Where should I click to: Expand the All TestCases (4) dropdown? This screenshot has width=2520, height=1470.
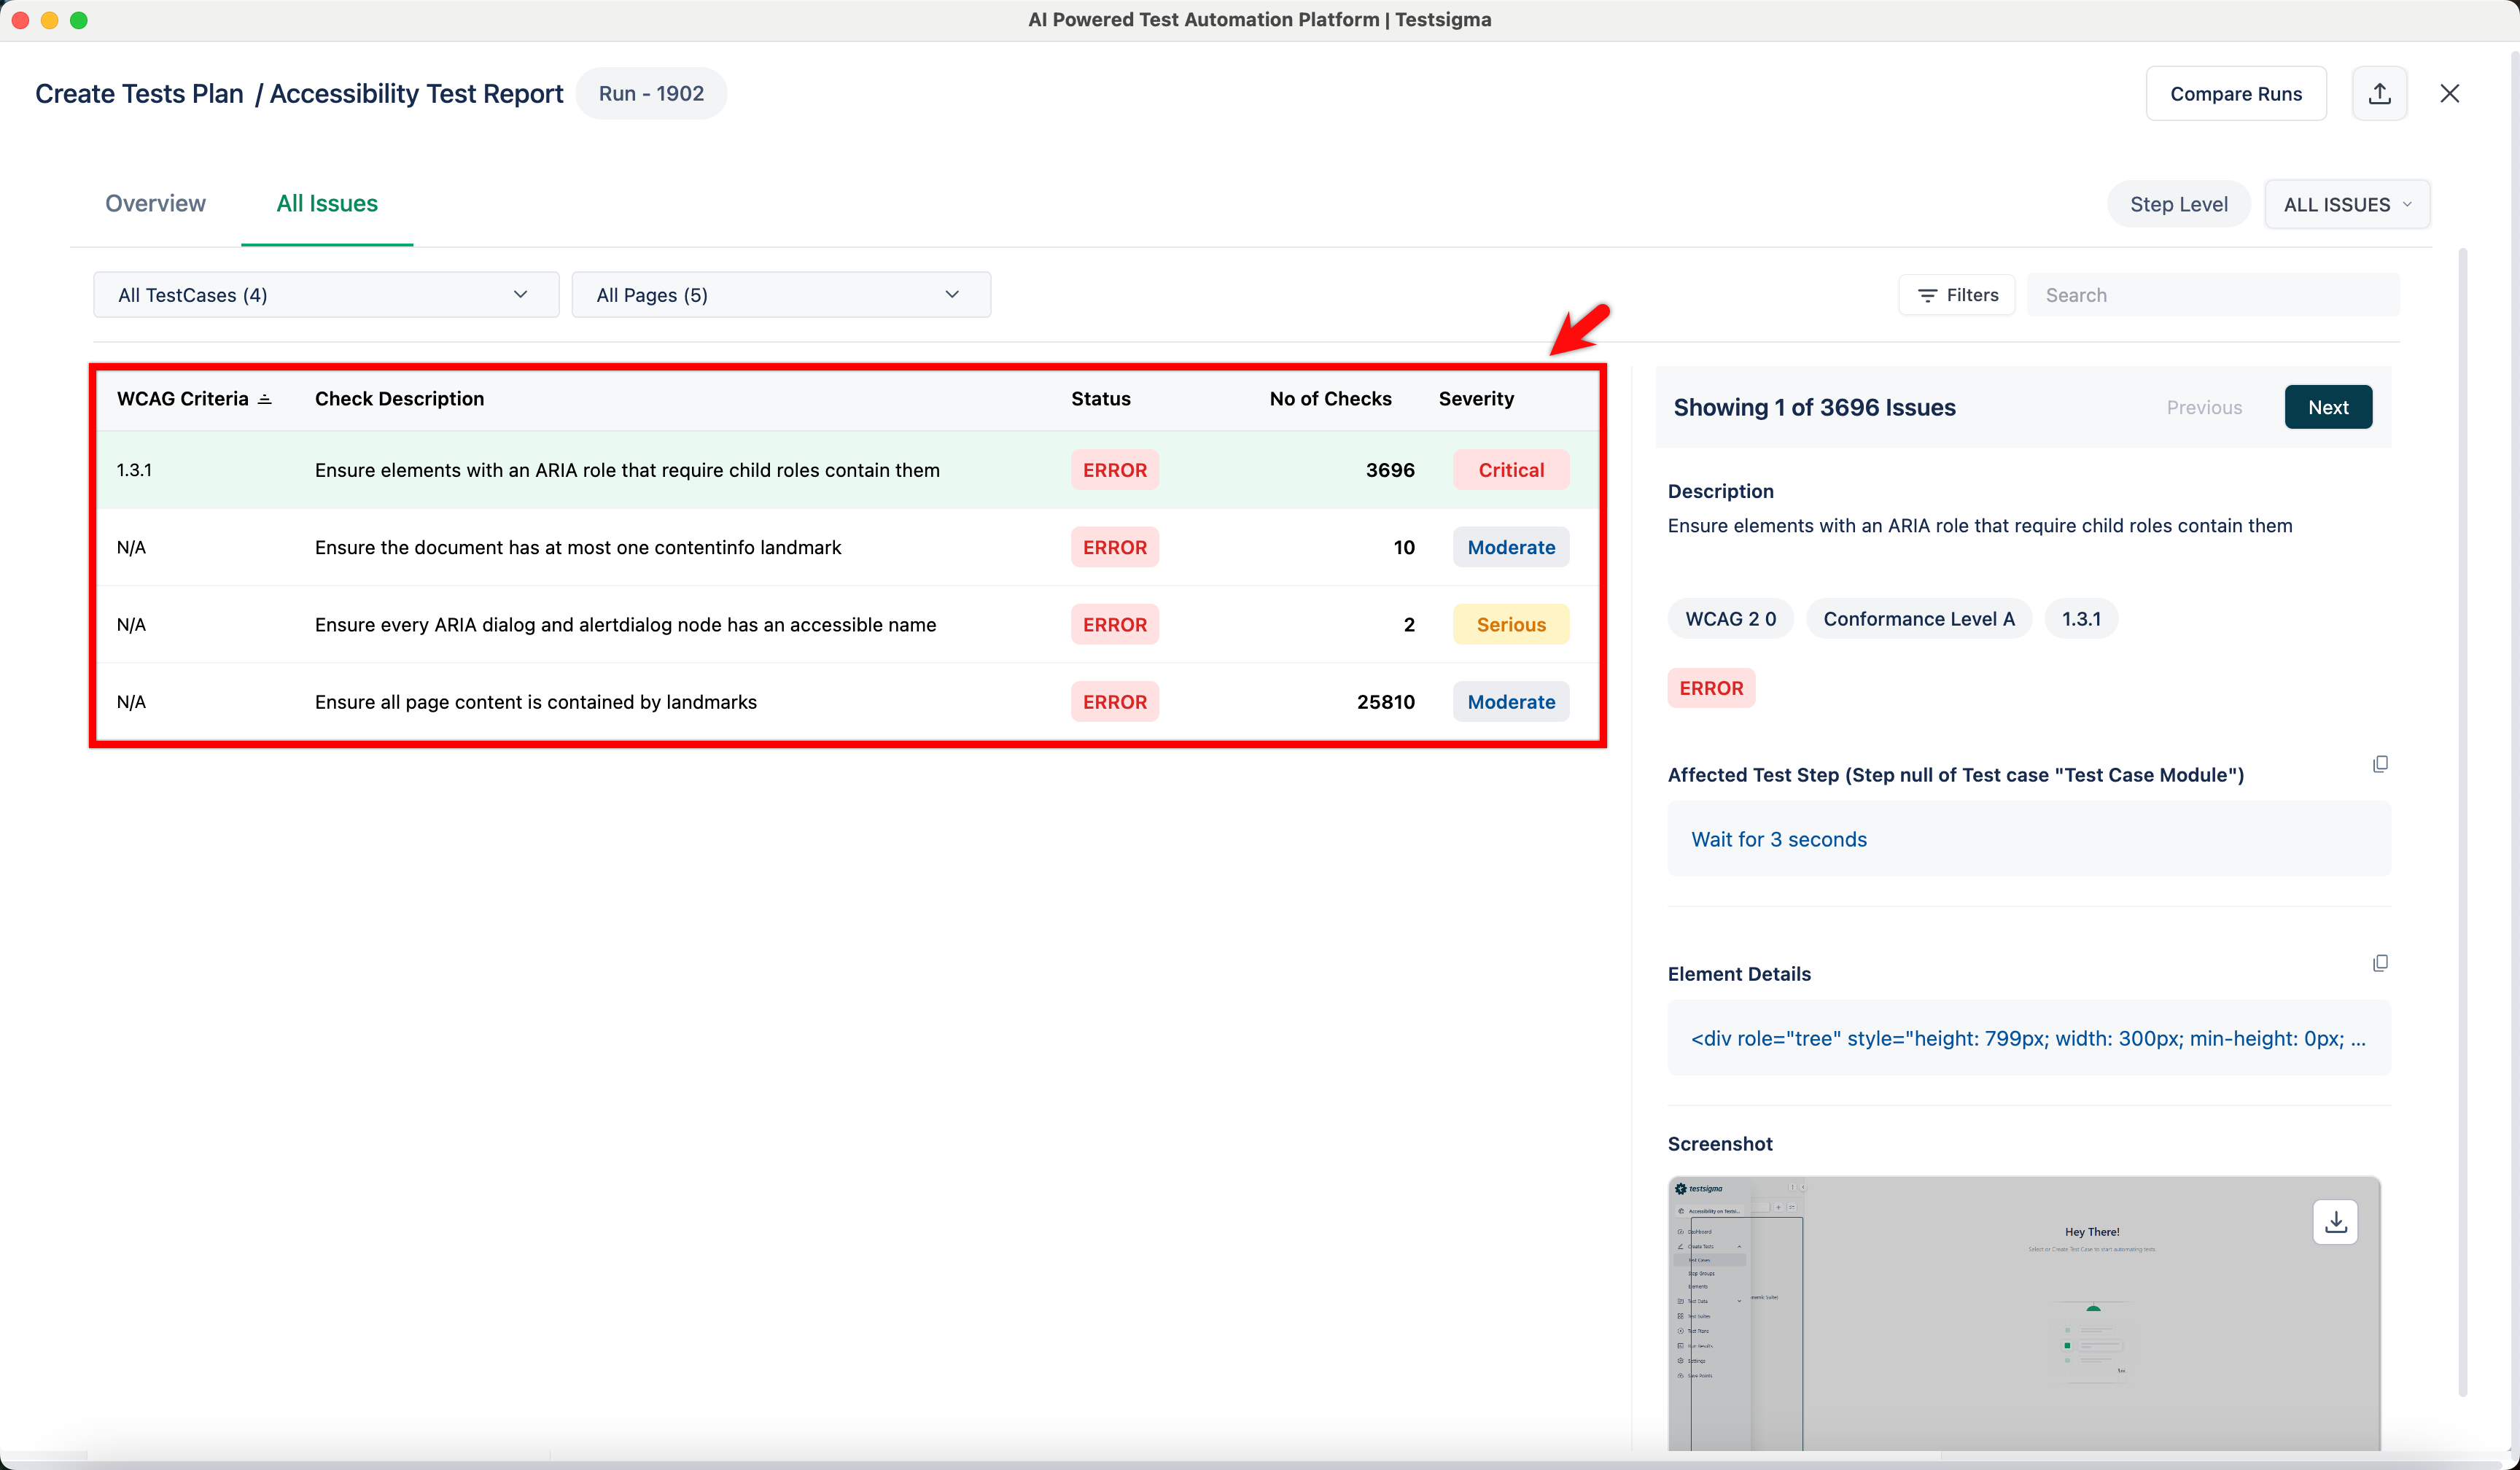(326, 295)
